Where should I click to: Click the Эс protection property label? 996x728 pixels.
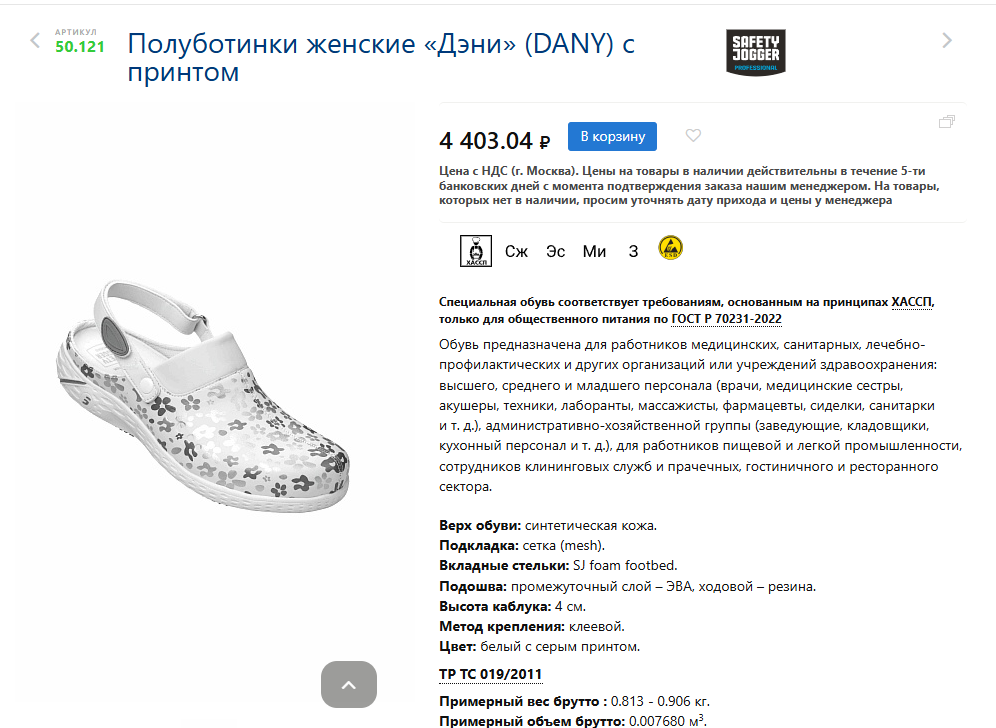tap(556, 252)
